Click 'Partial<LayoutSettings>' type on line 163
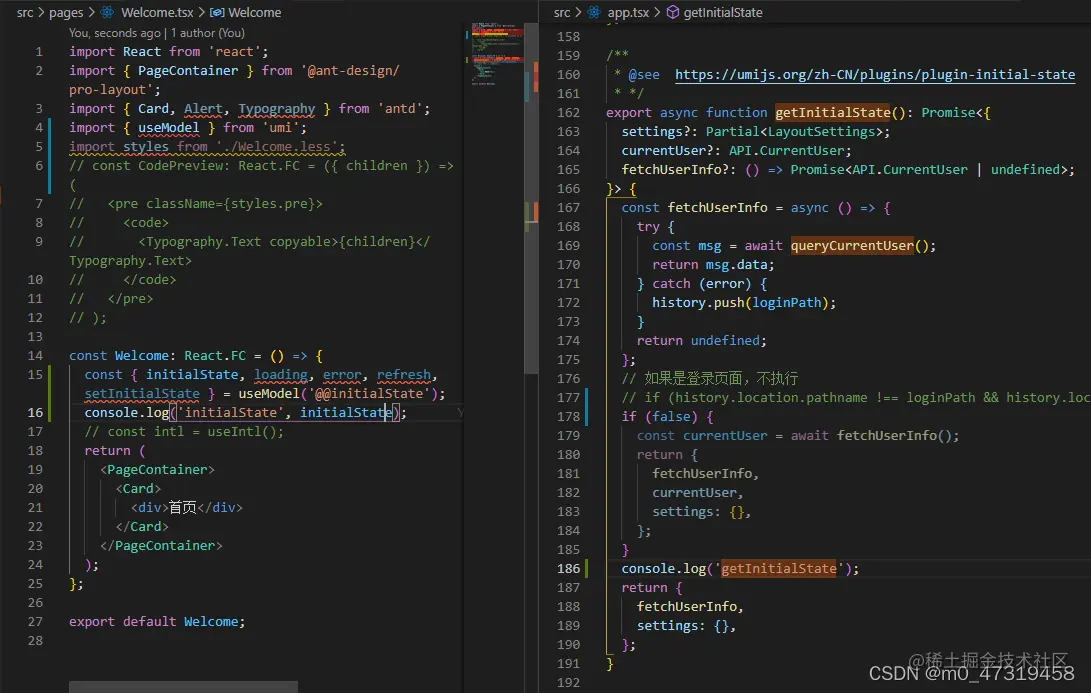Screen dimensions: 1091x693 coord(794,132)
